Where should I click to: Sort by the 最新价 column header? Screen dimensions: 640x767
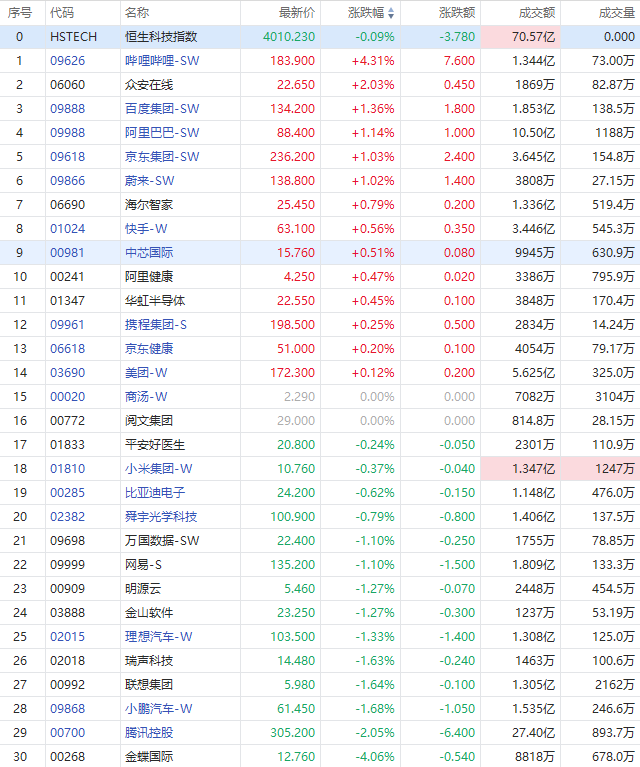tap(297, 13)
